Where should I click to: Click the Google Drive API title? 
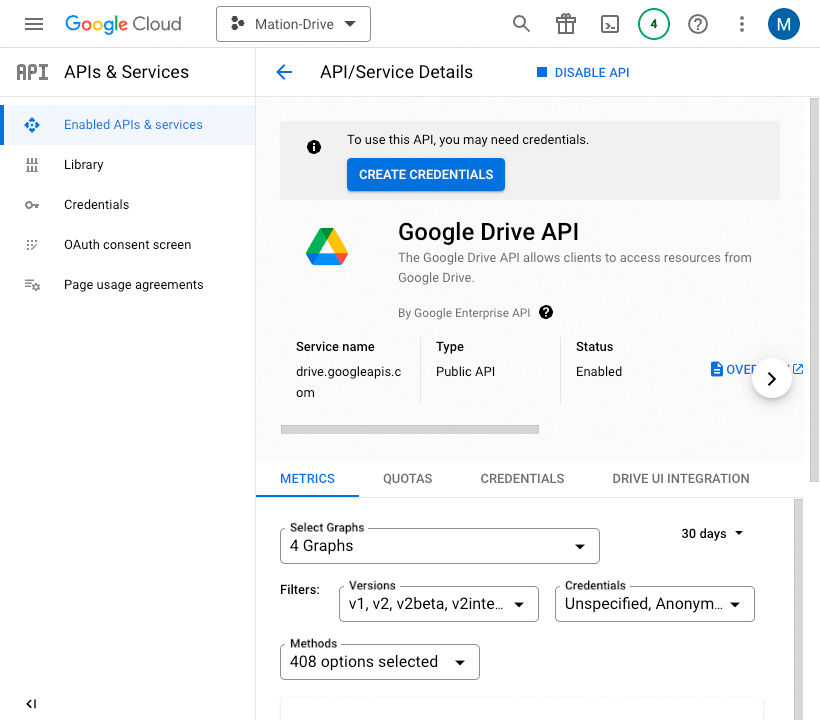click(488, 232)
